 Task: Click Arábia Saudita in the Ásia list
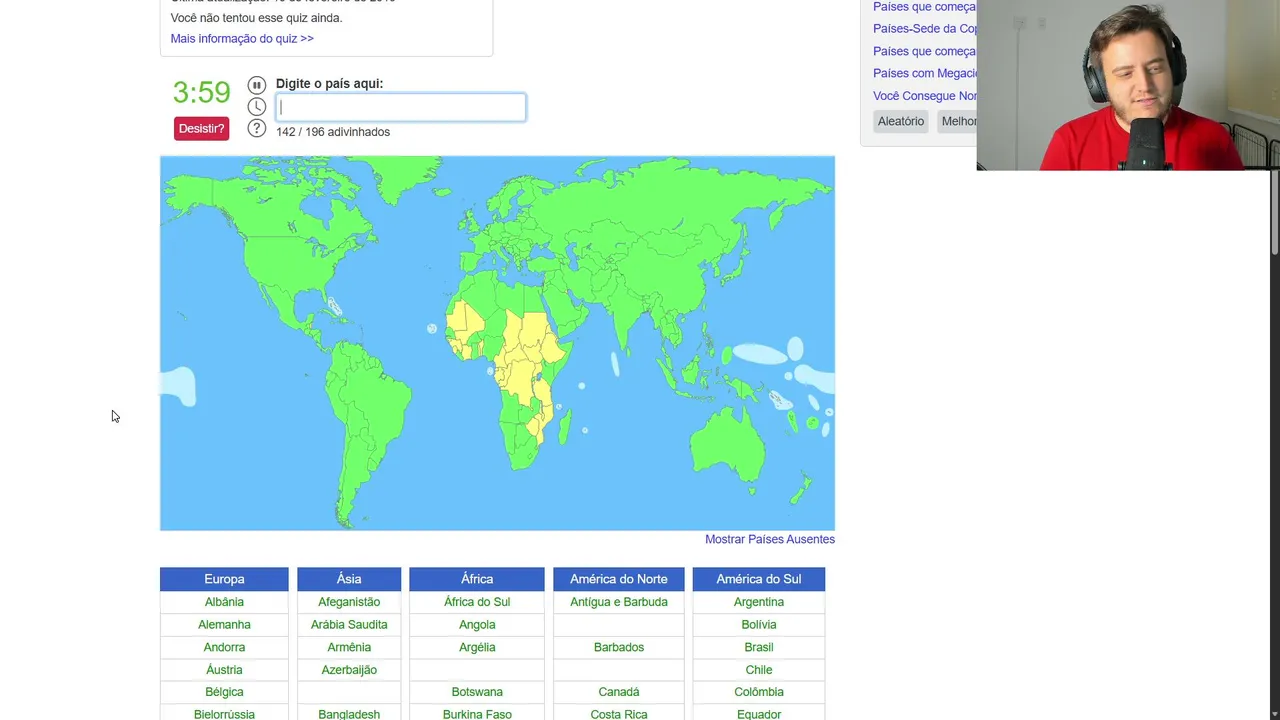[x=349, y=624]
